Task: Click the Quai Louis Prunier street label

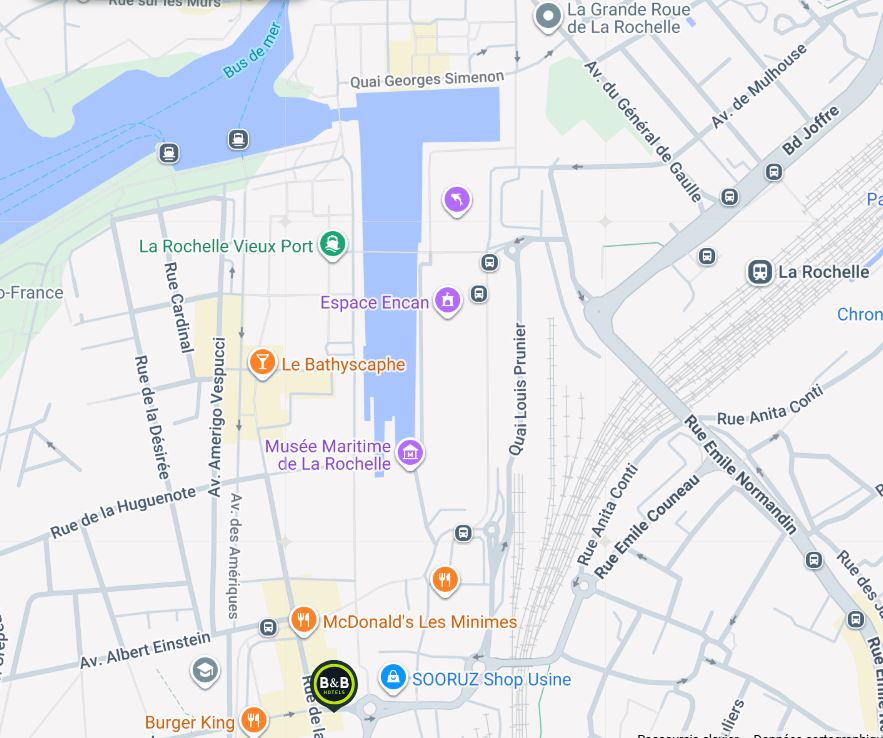Action: click(519, 389)
